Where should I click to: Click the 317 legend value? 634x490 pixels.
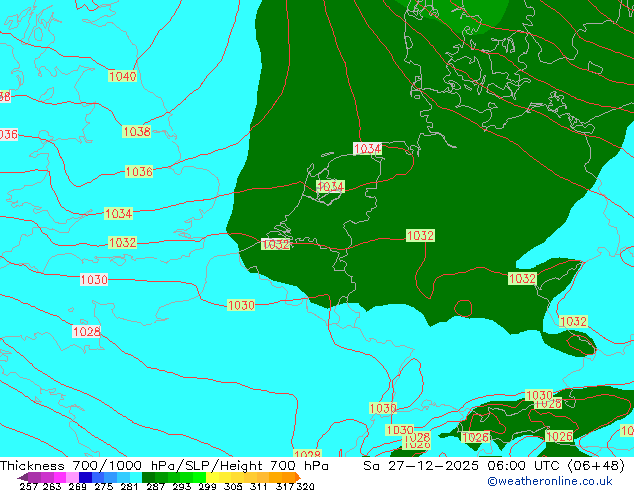(x=285, y=486)
